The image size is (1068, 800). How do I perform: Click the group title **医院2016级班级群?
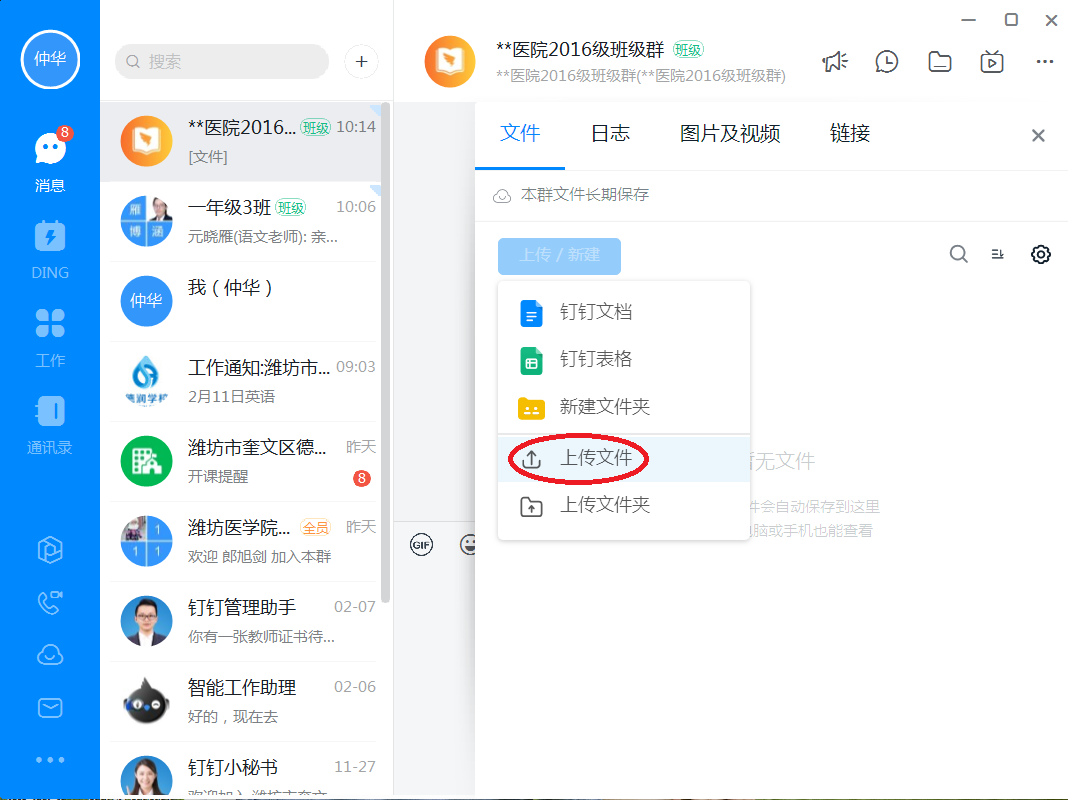(x=580, y=50)
